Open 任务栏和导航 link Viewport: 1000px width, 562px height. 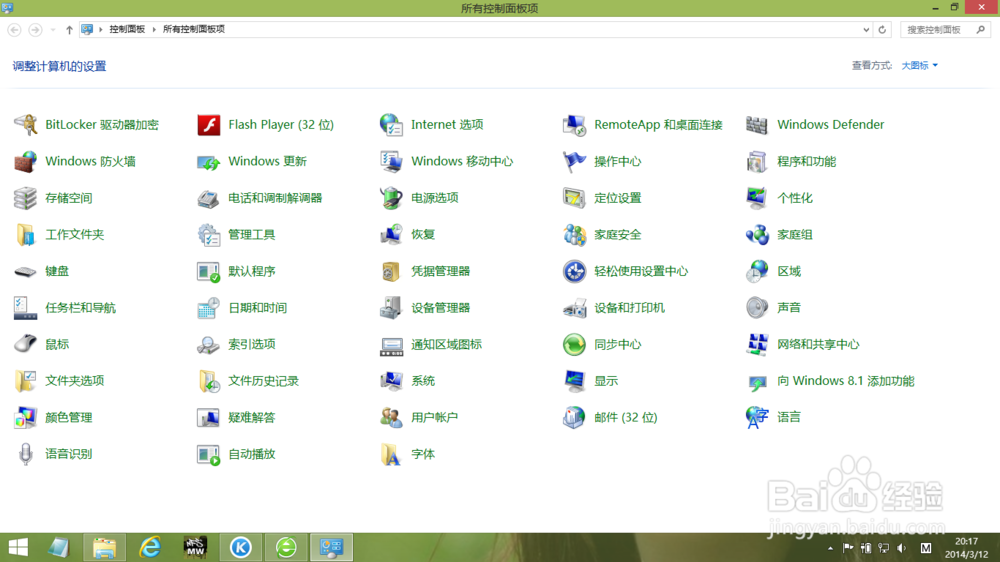(x=80, y=307)
